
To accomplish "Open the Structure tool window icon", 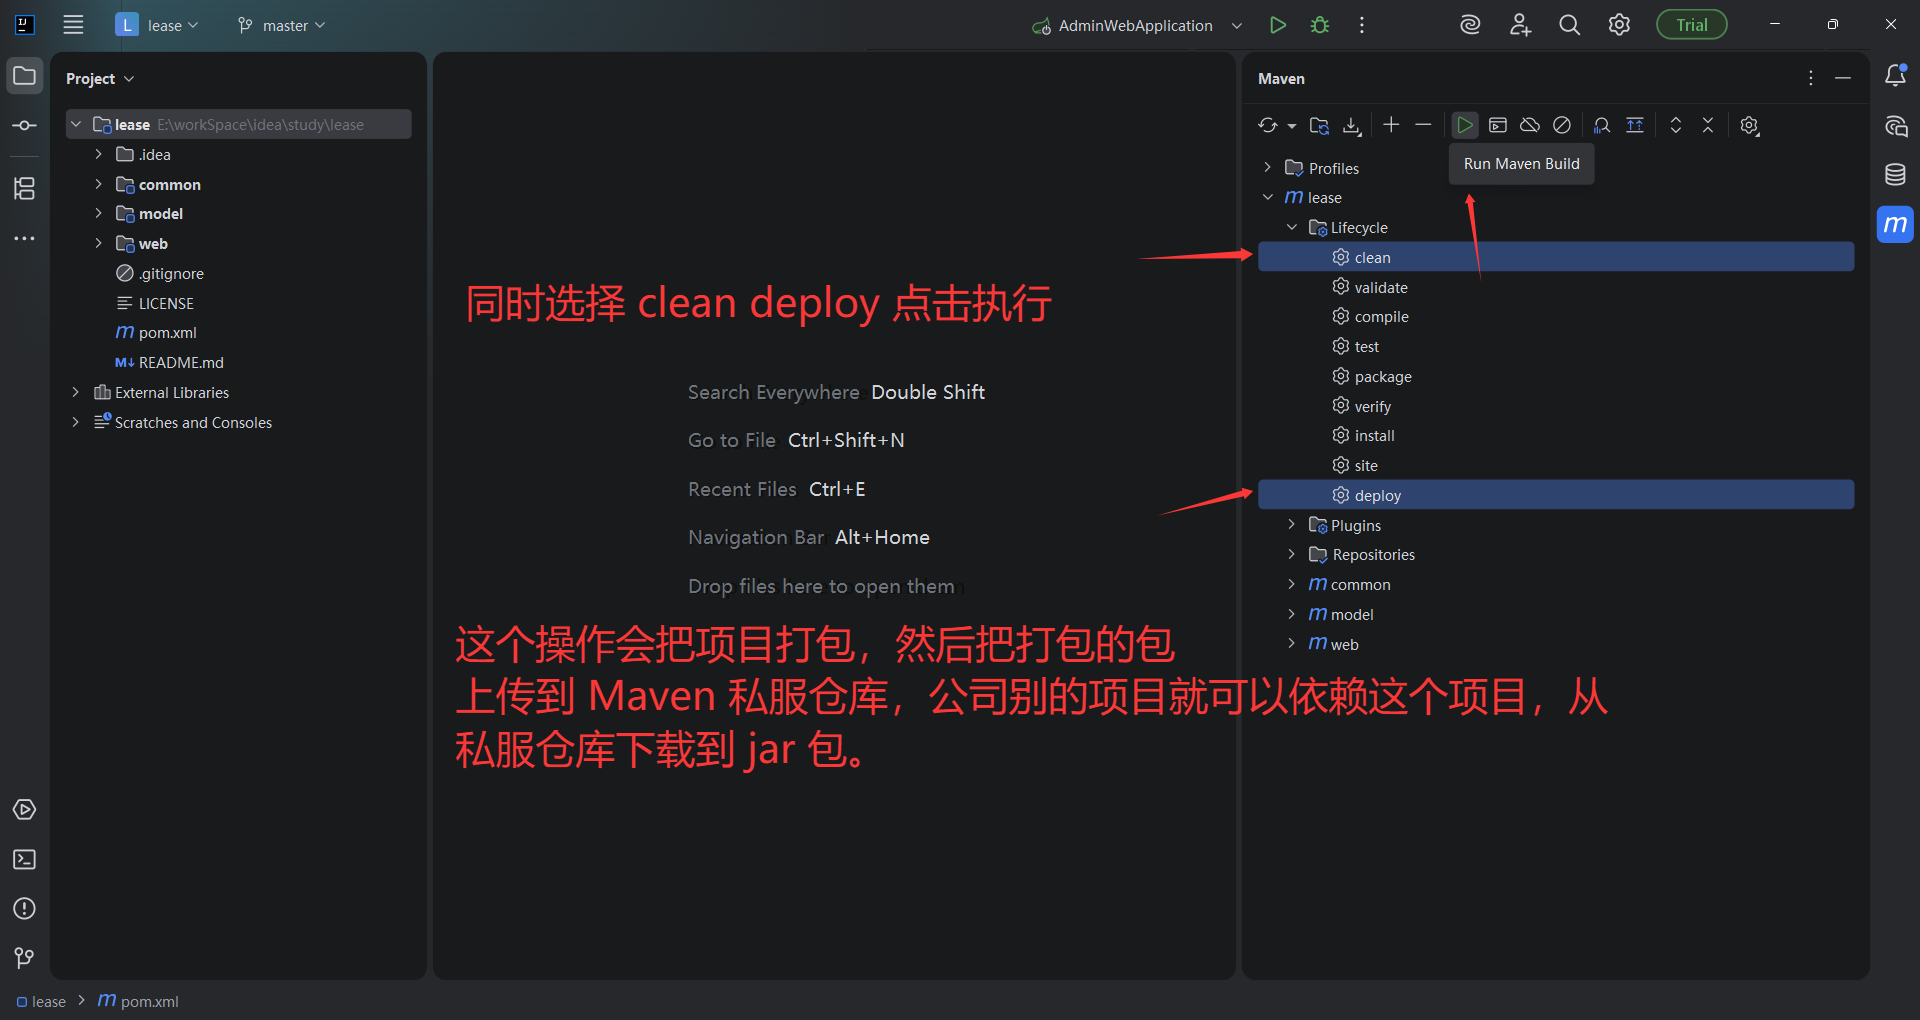I will (25, 188).
